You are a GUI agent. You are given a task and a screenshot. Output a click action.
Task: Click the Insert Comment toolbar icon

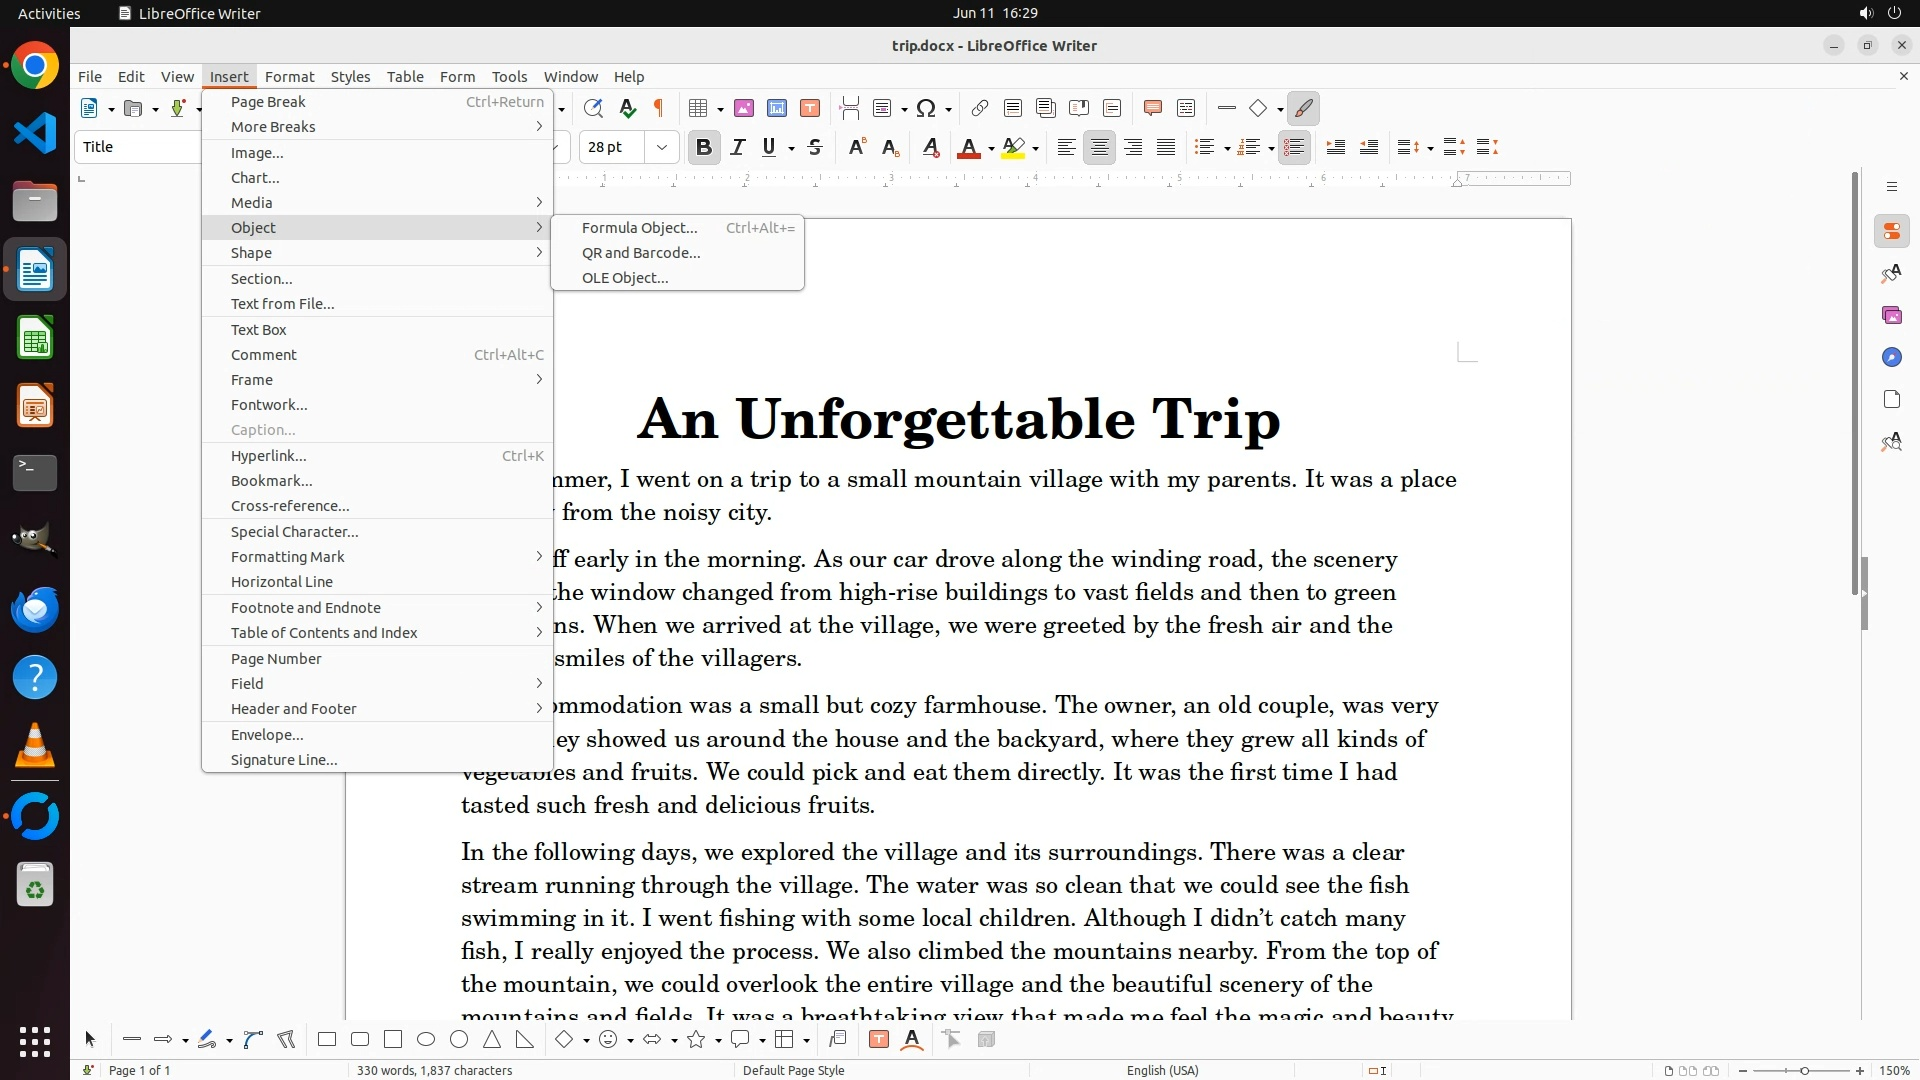point(1152,108)
